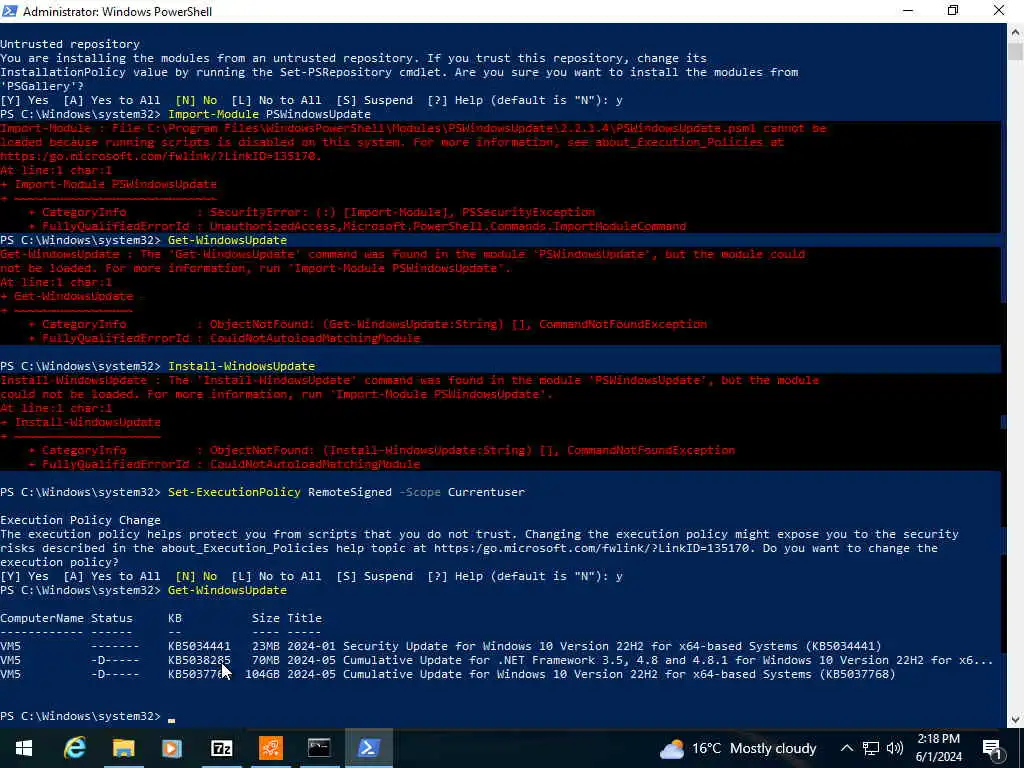
Task: Open the notification center icon
Action: pos(992,749)
